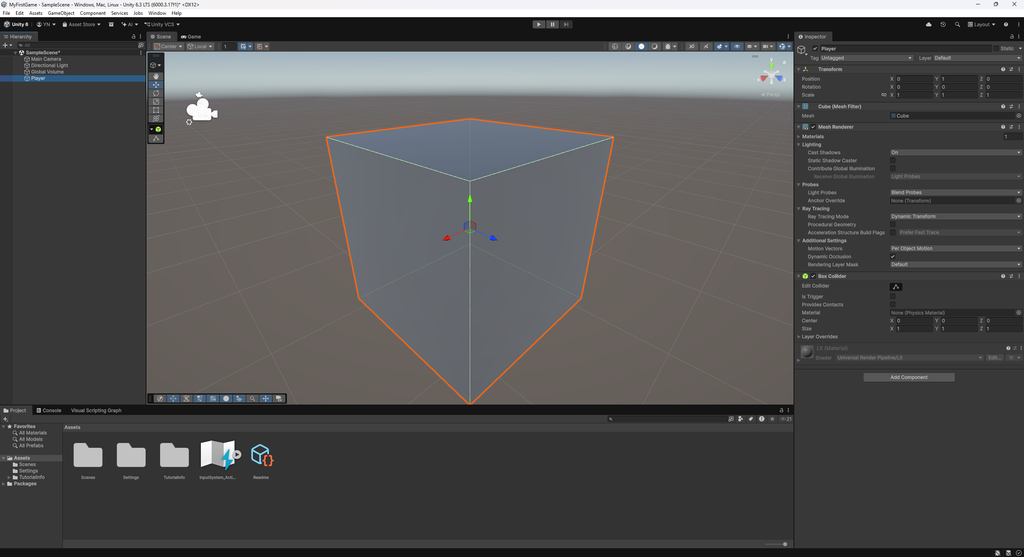This screenshot has height=557, width=1024.
Task: Open Rendering Layer Mask dropdown
Action: (x=955, y=264)
